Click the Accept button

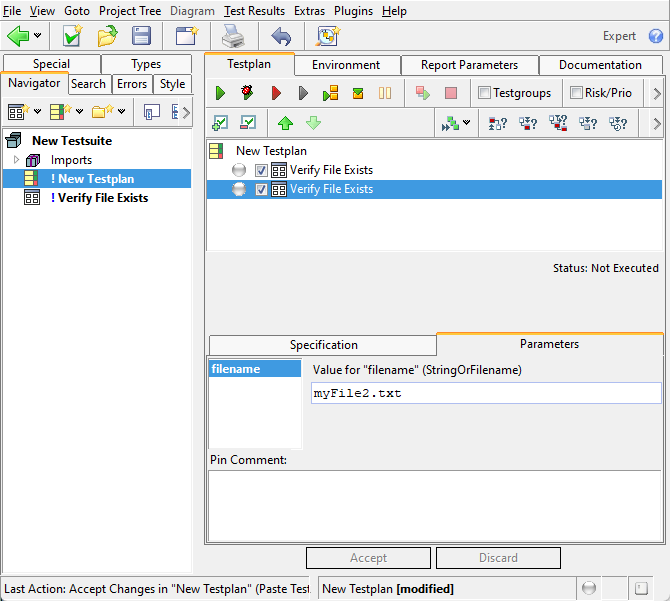[368, 558]
